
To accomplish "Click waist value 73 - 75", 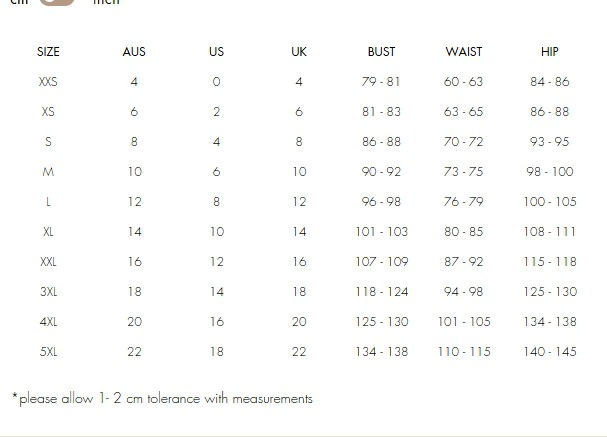I will click(463, 171).
